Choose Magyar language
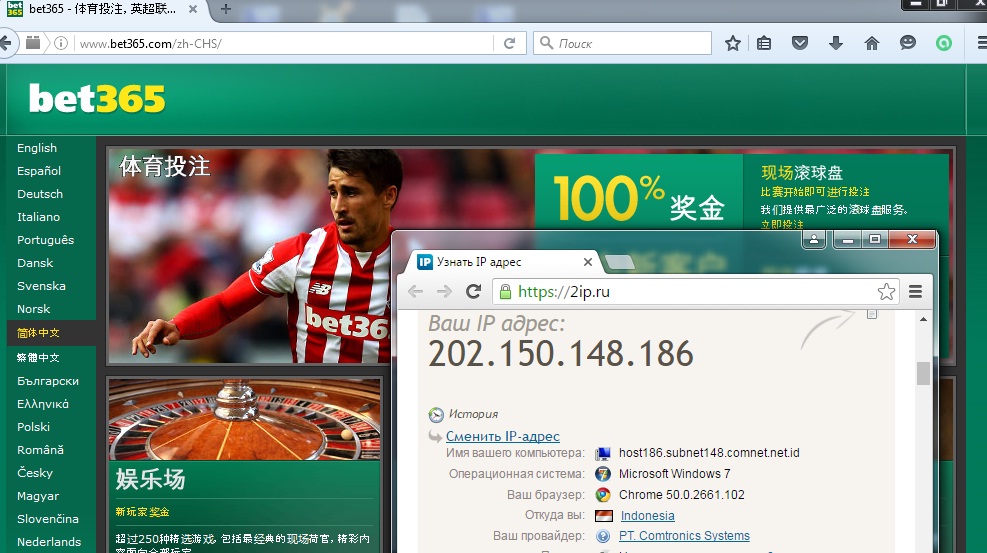 pos(38,496)
